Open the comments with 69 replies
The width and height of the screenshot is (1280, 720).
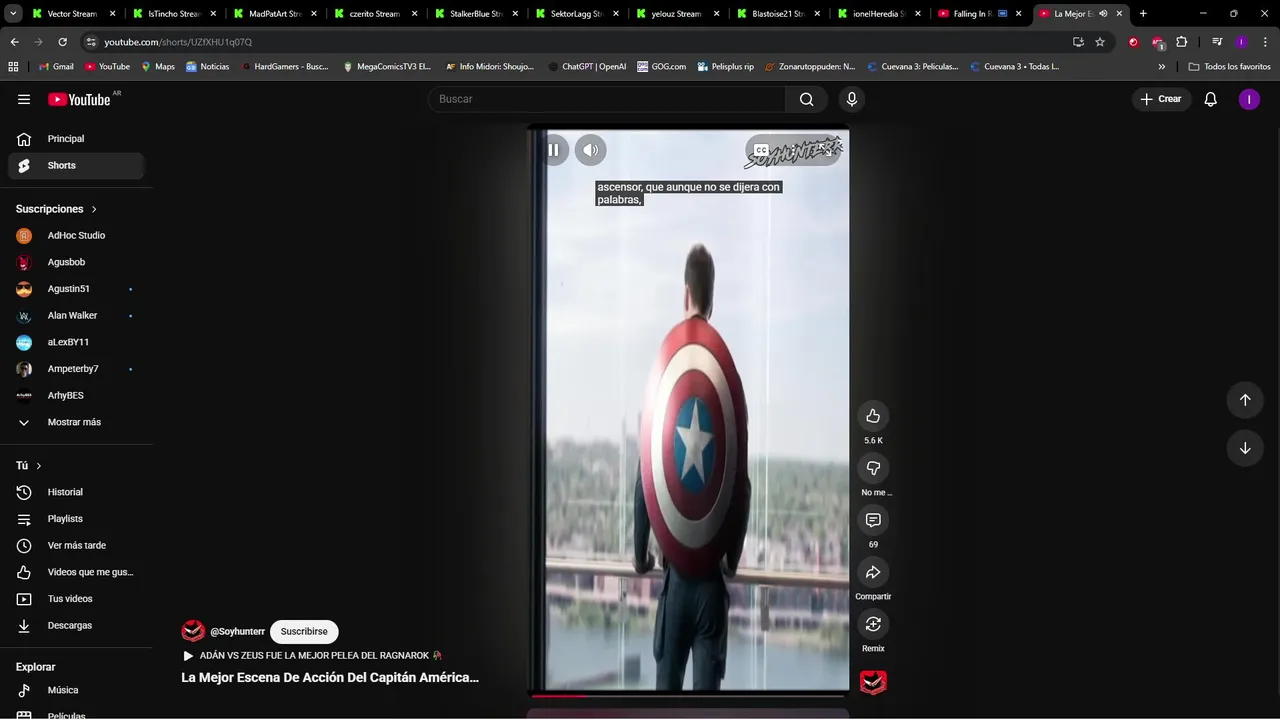(873, 520)
